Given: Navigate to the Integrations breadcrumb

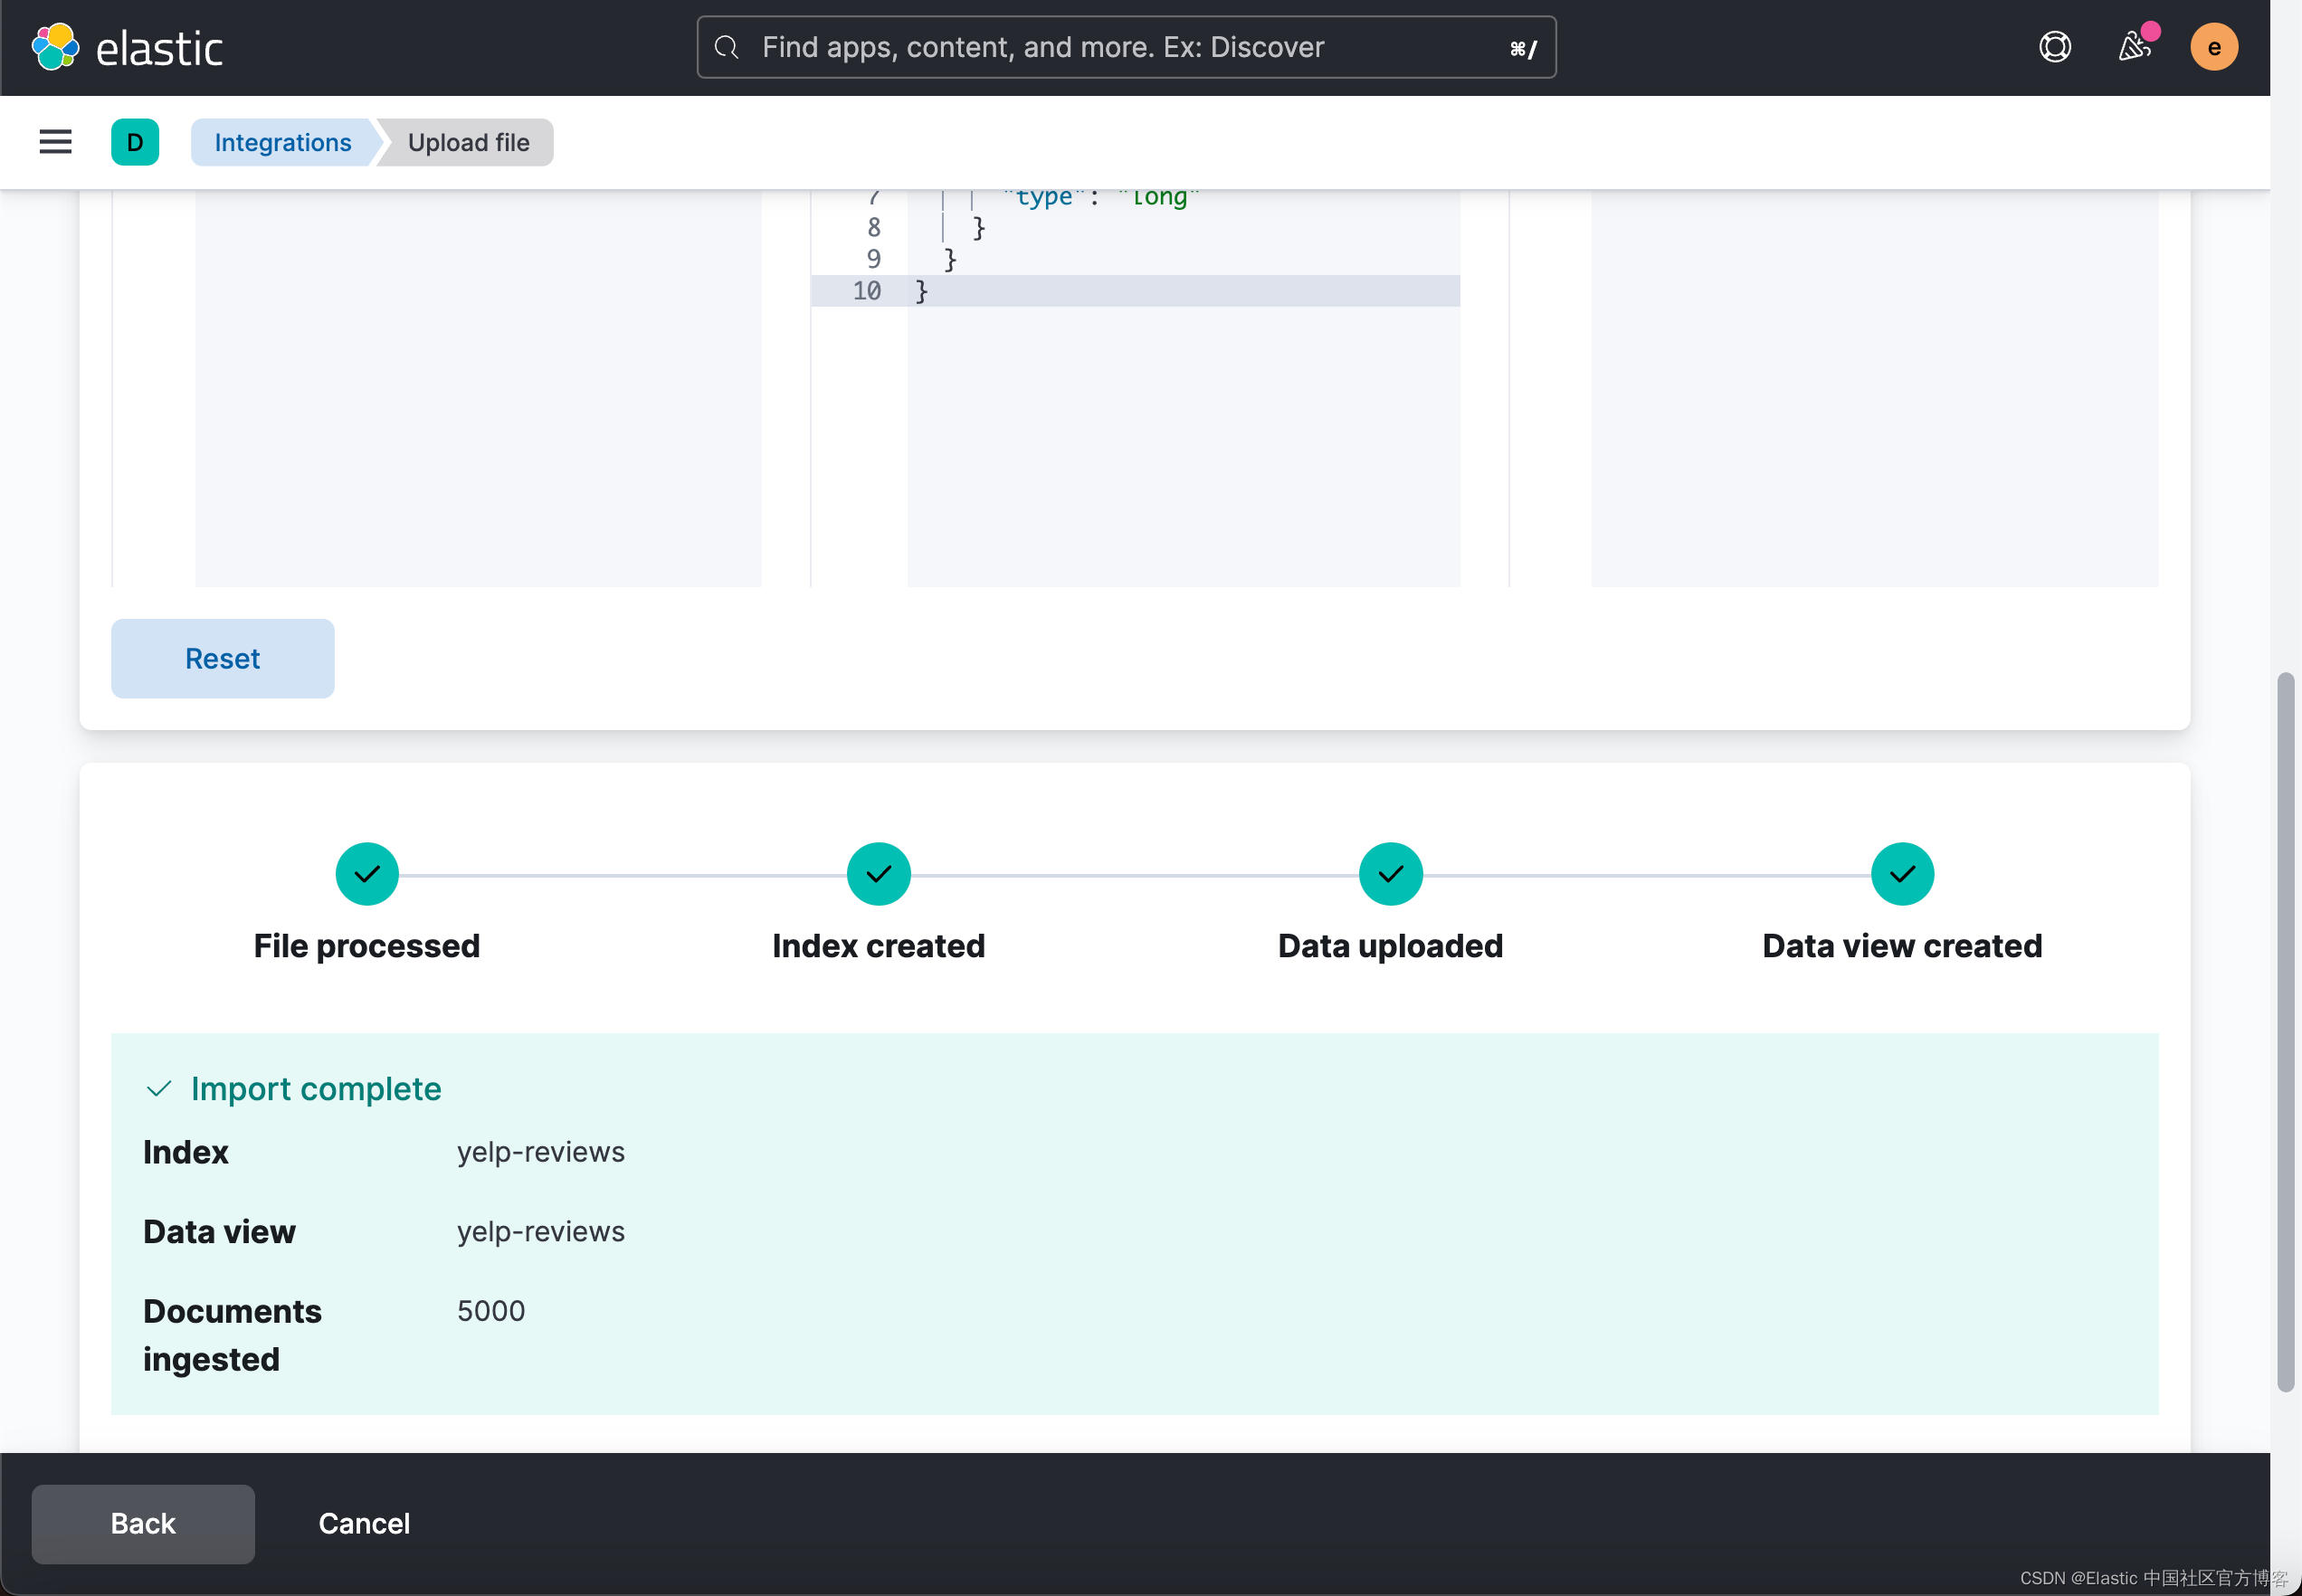Looking at the screenshot, I should coord(282,142).
